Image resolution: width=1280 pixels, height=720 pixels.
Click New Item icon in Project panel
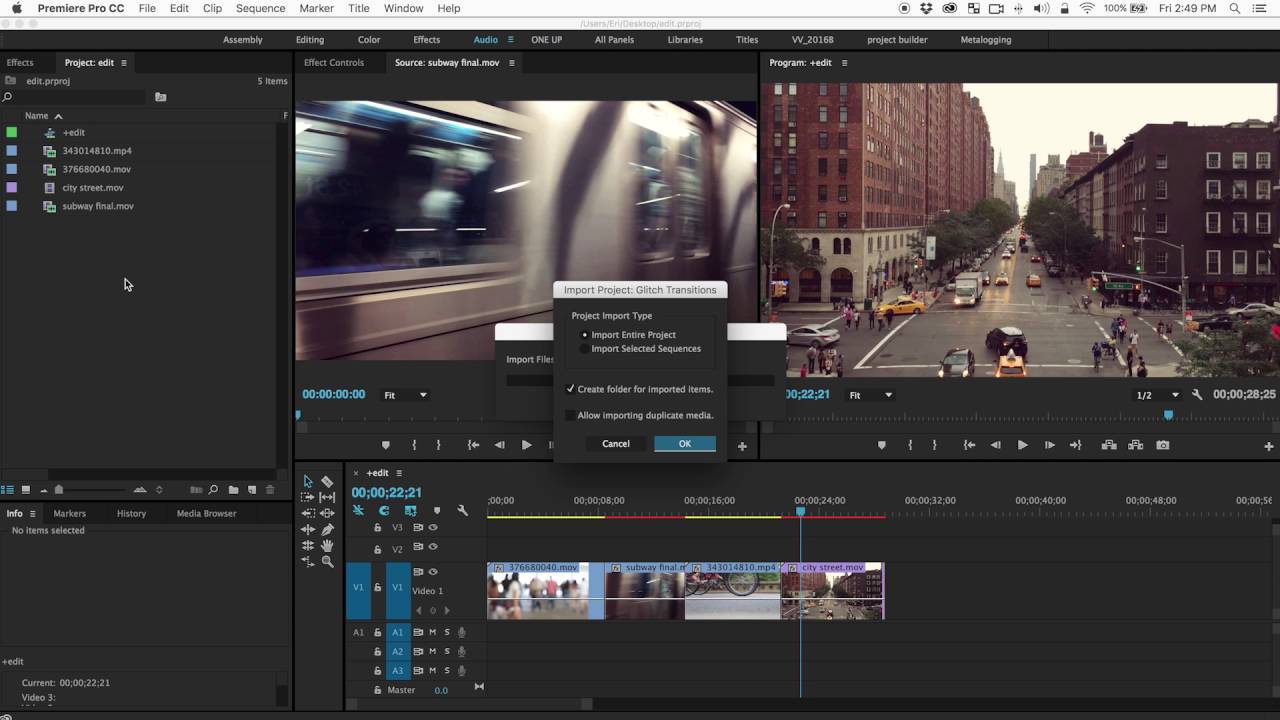point(252,490)
